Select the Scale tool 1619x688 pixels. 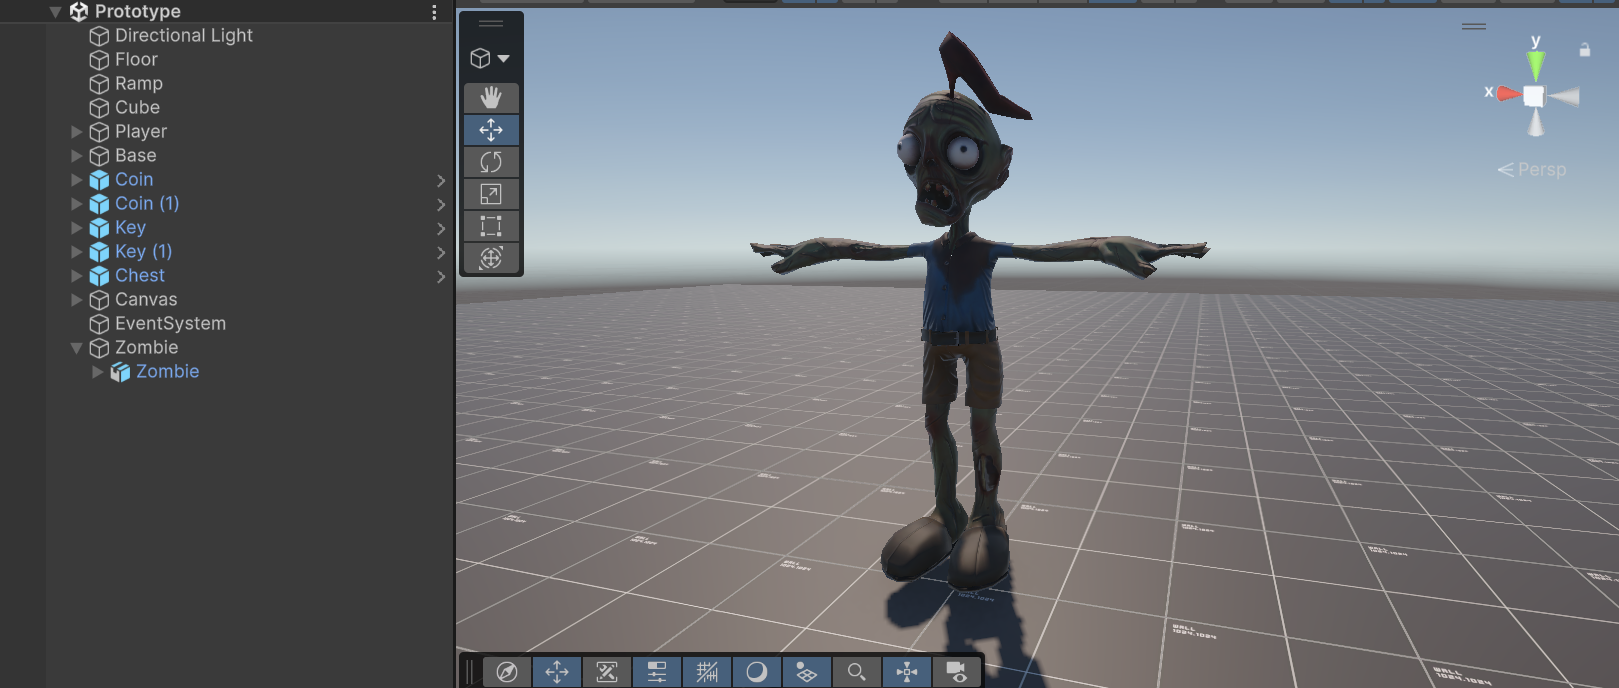point(491,194)
